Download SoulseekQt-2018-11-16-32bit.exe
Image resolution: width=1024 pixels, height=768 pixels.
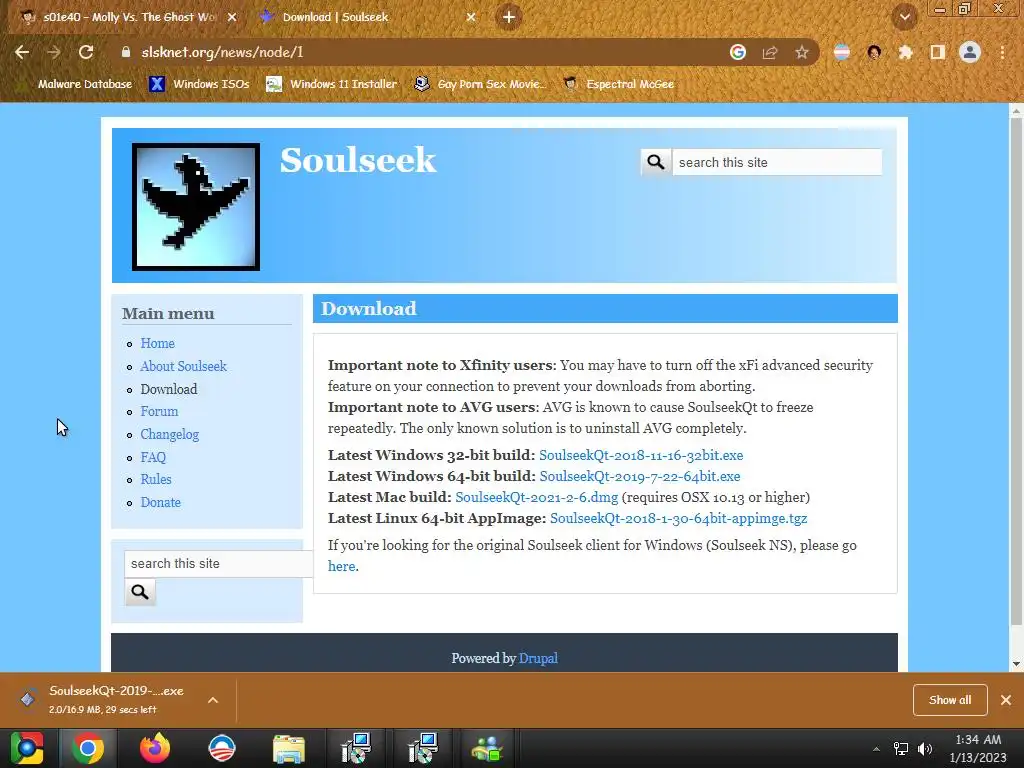click(x=641, y=455)
